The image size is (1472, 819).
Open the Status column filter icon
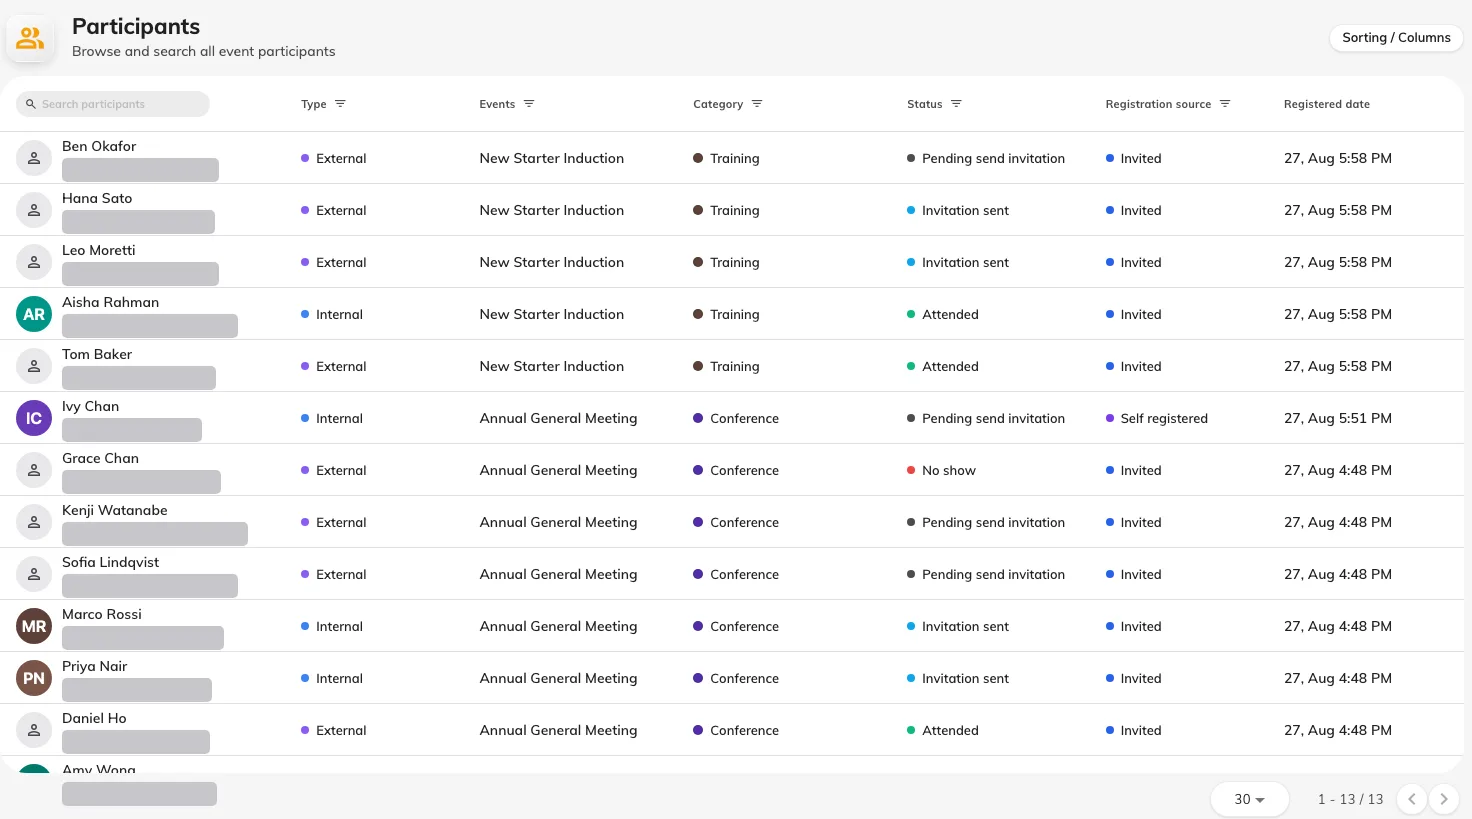(x=956, y=104)
